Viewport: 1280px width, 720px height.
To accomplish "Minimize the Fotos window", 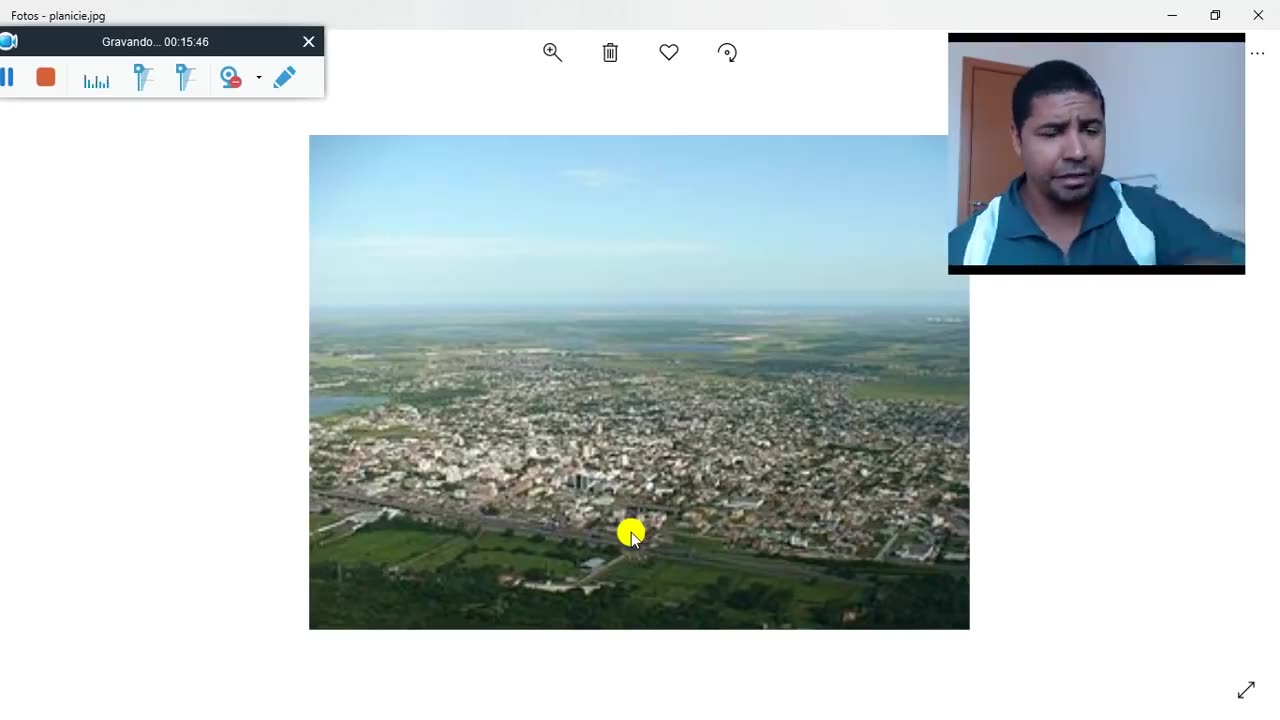I will click(x=1172, y=15).
